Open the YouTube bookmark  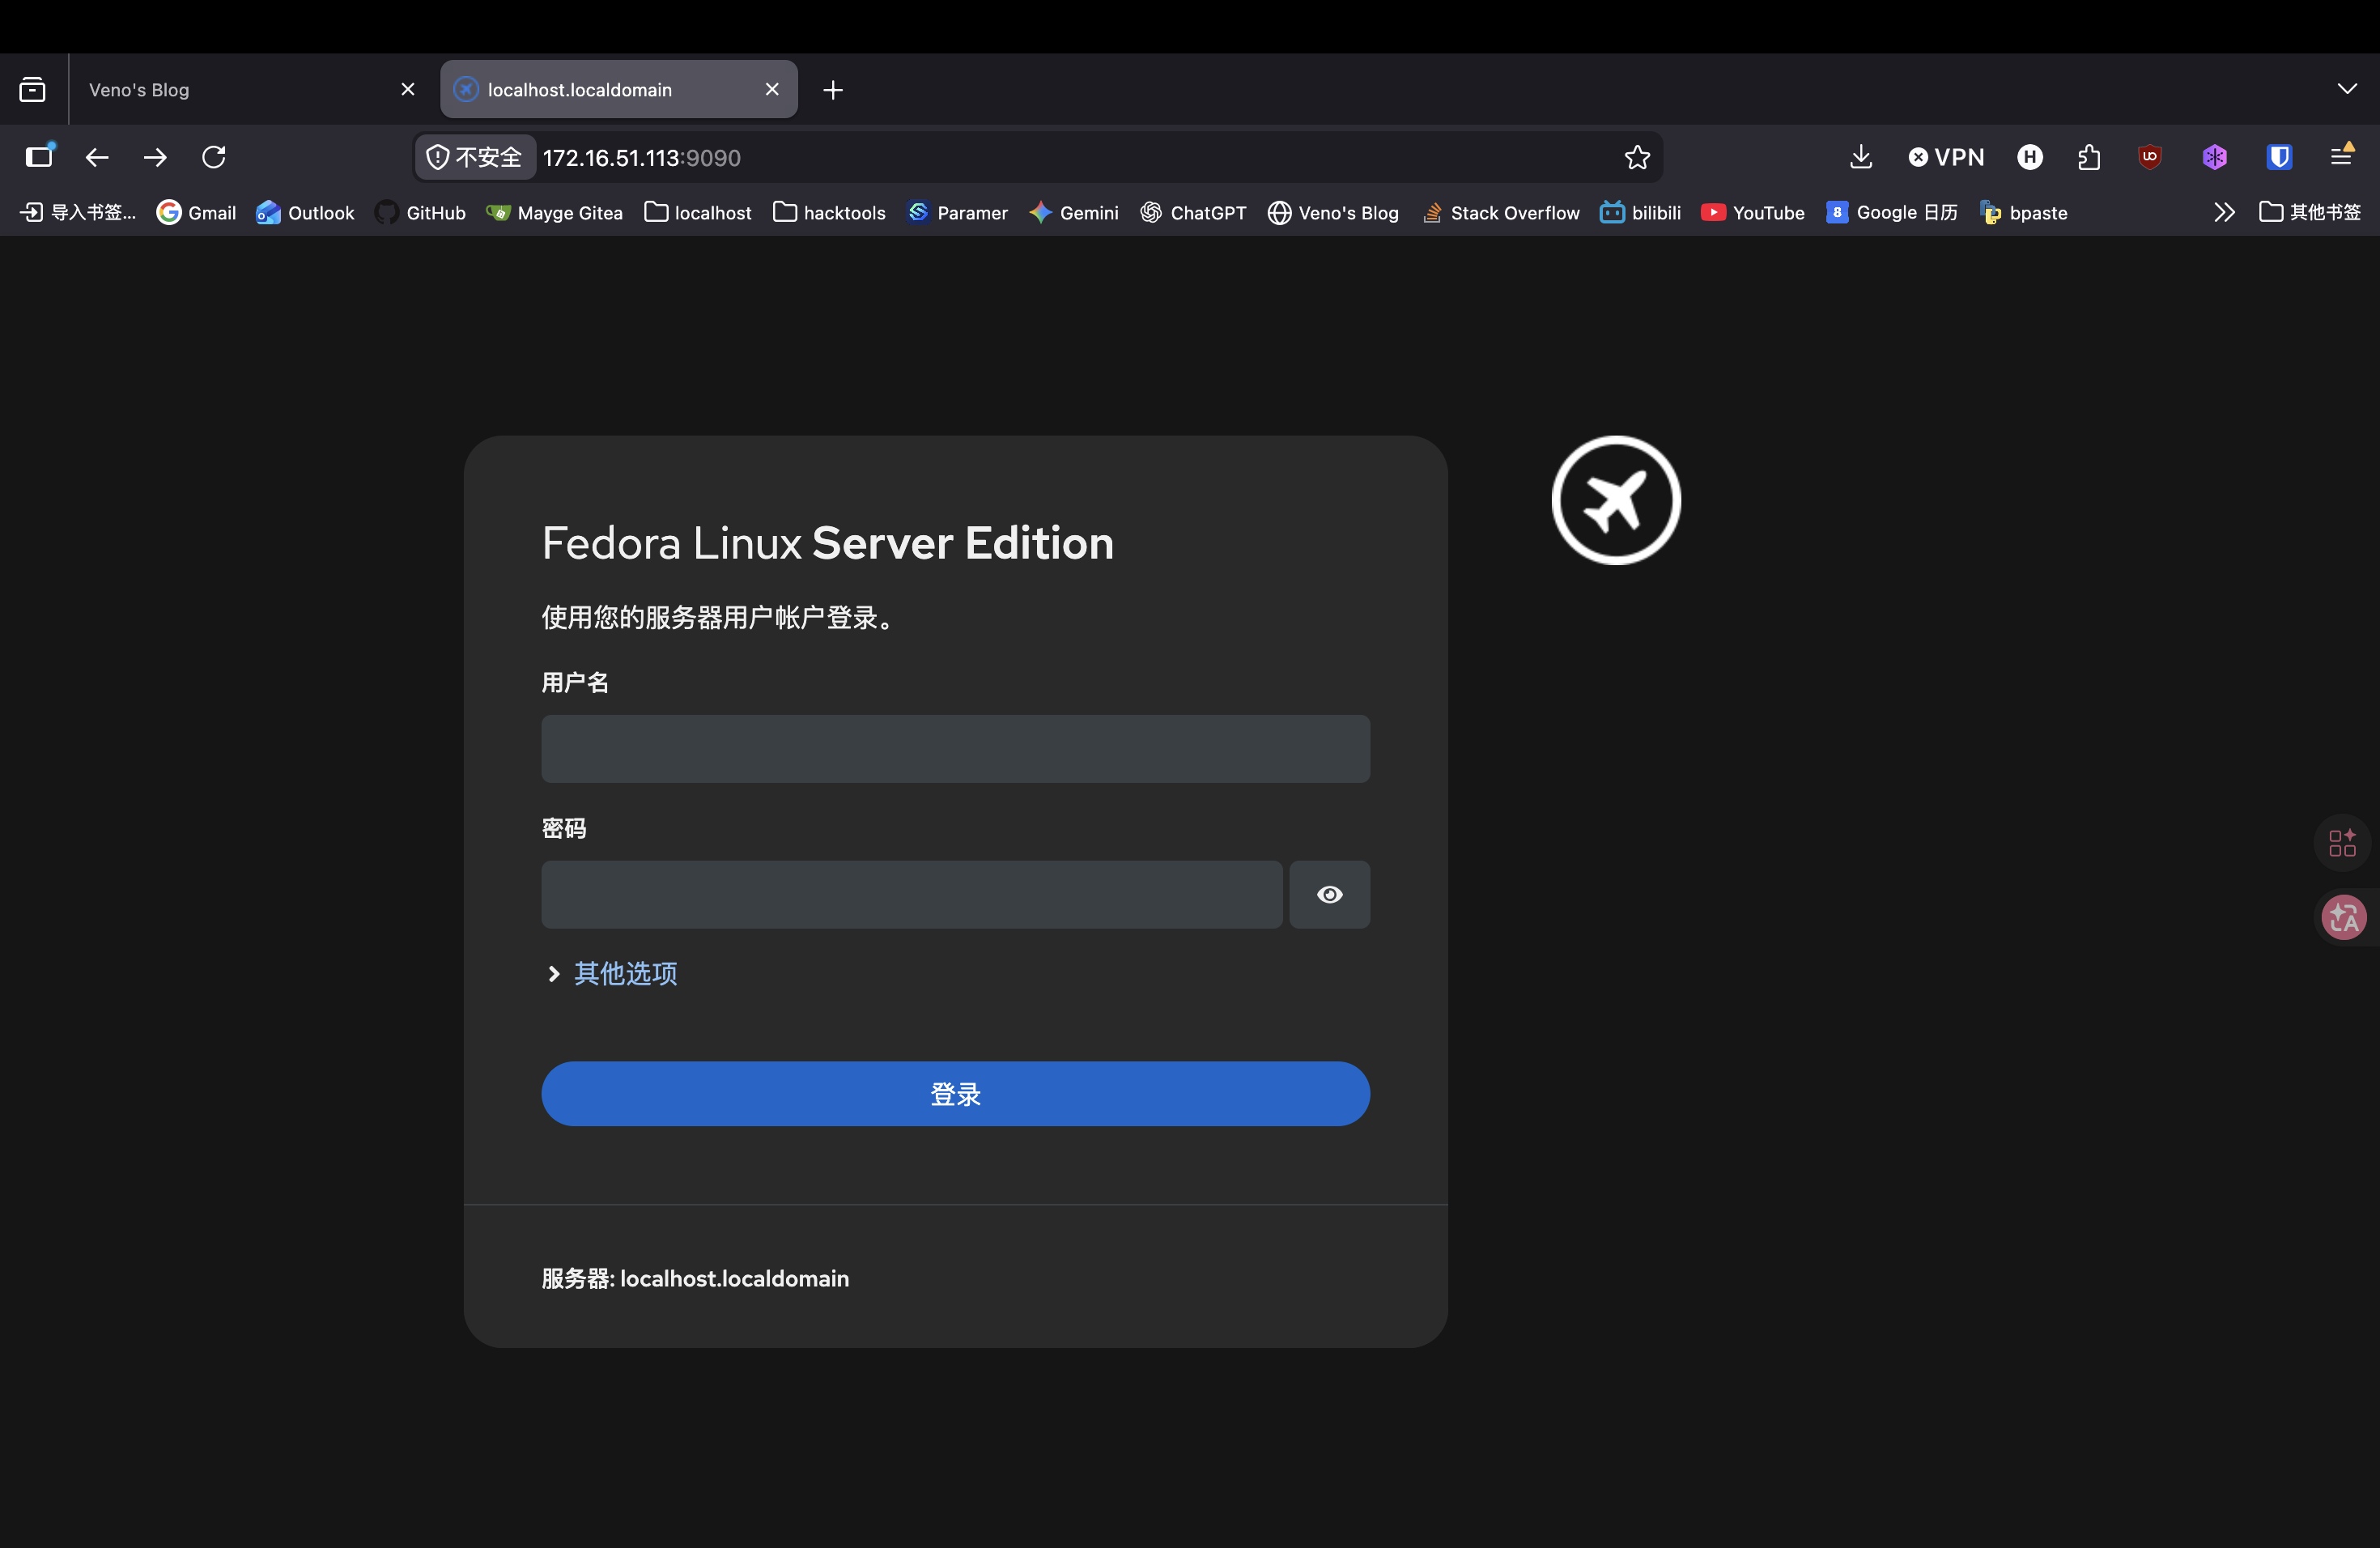coord(1753,212)
